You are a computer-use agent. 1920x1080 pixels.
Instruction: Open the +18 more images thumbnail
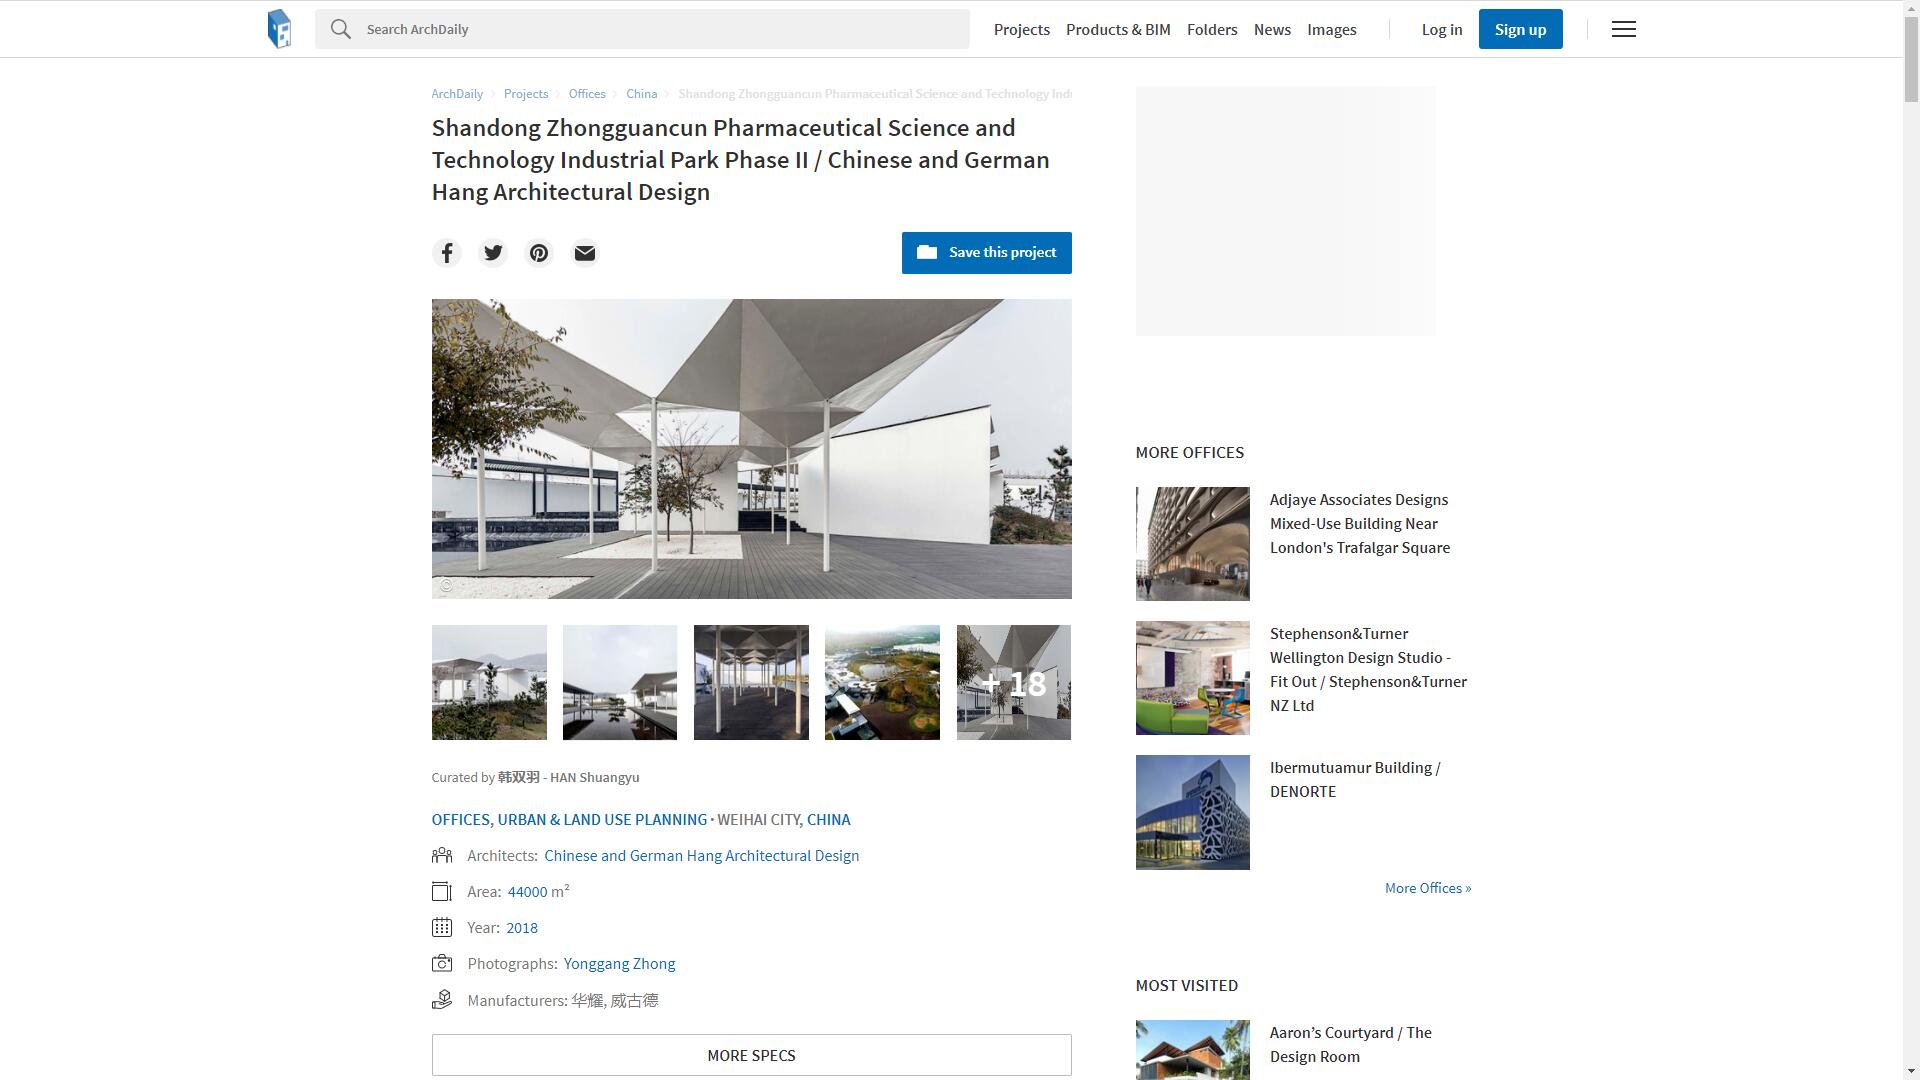point(1013,683)
